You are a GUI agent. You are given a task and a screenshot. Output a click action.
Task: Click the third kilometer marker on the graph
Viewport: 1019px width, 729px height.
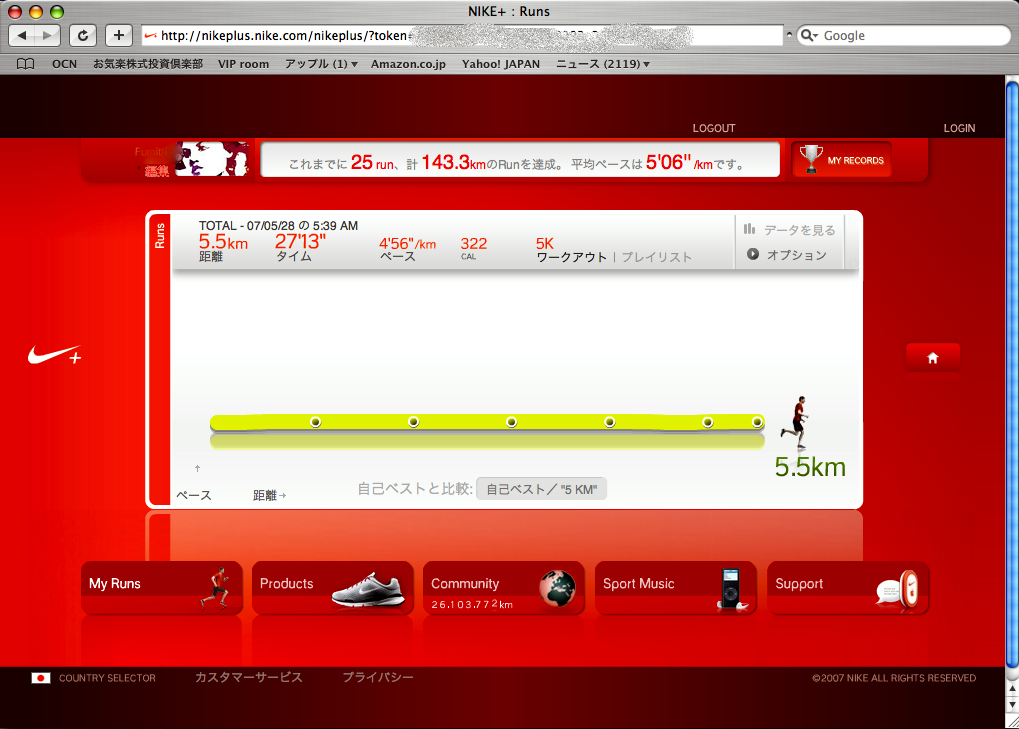tap(511, 422)
